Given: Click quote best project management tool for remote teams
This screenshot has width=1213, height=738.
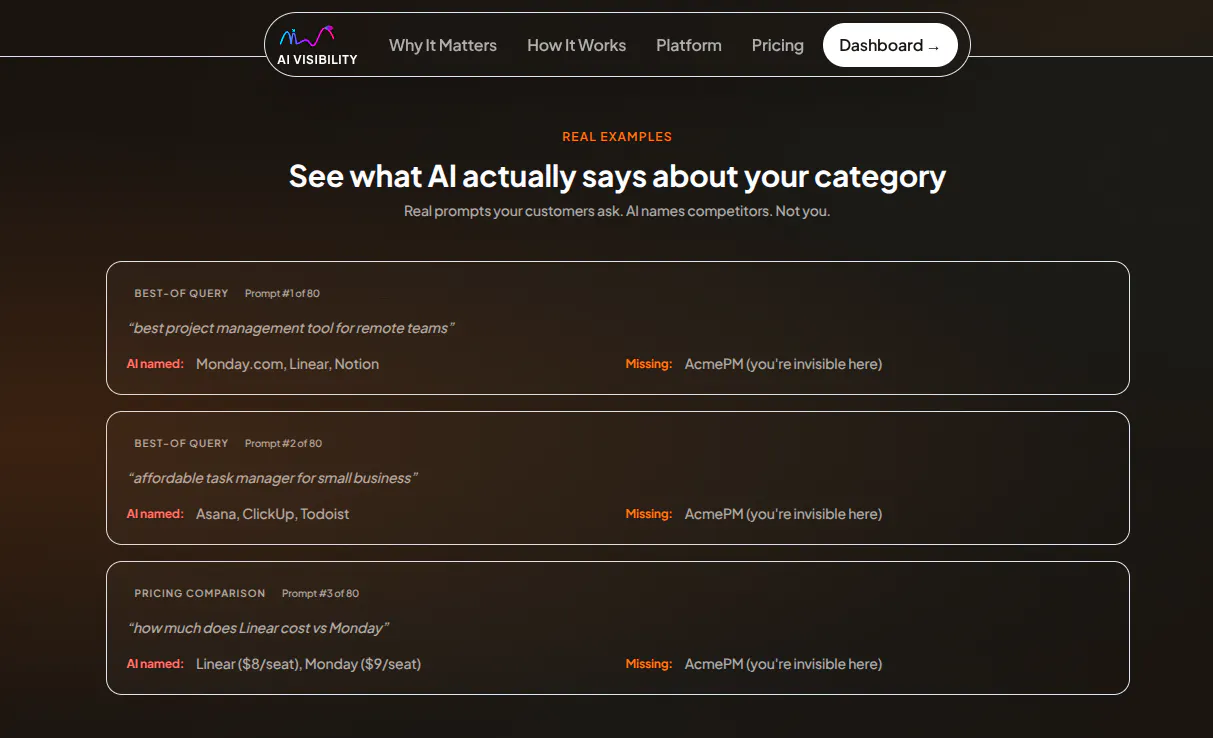Looking at the screenshot, I should click(x=291, y=328).
